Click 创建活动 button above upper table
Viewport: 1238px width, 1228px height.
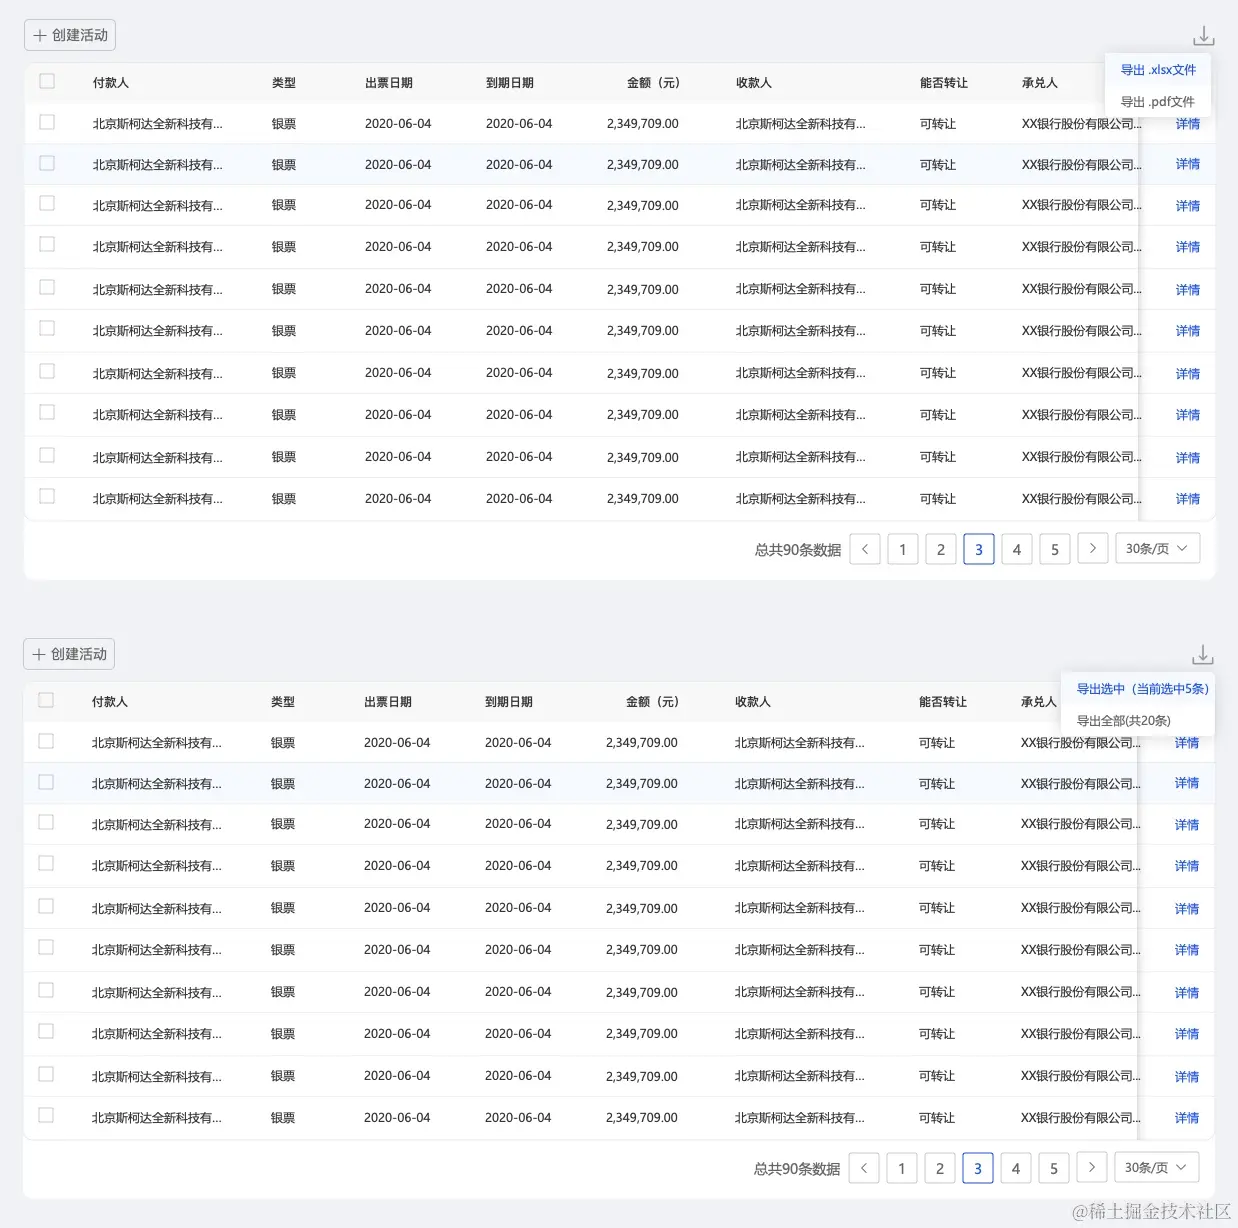pos(70,35)
